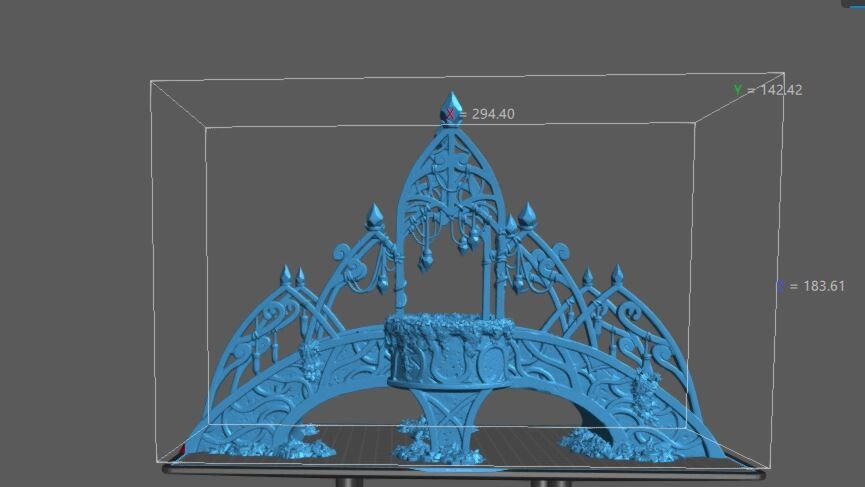Click the top-right corner of the bounding box
Screen dimensions: 865x487
point(783,73)
